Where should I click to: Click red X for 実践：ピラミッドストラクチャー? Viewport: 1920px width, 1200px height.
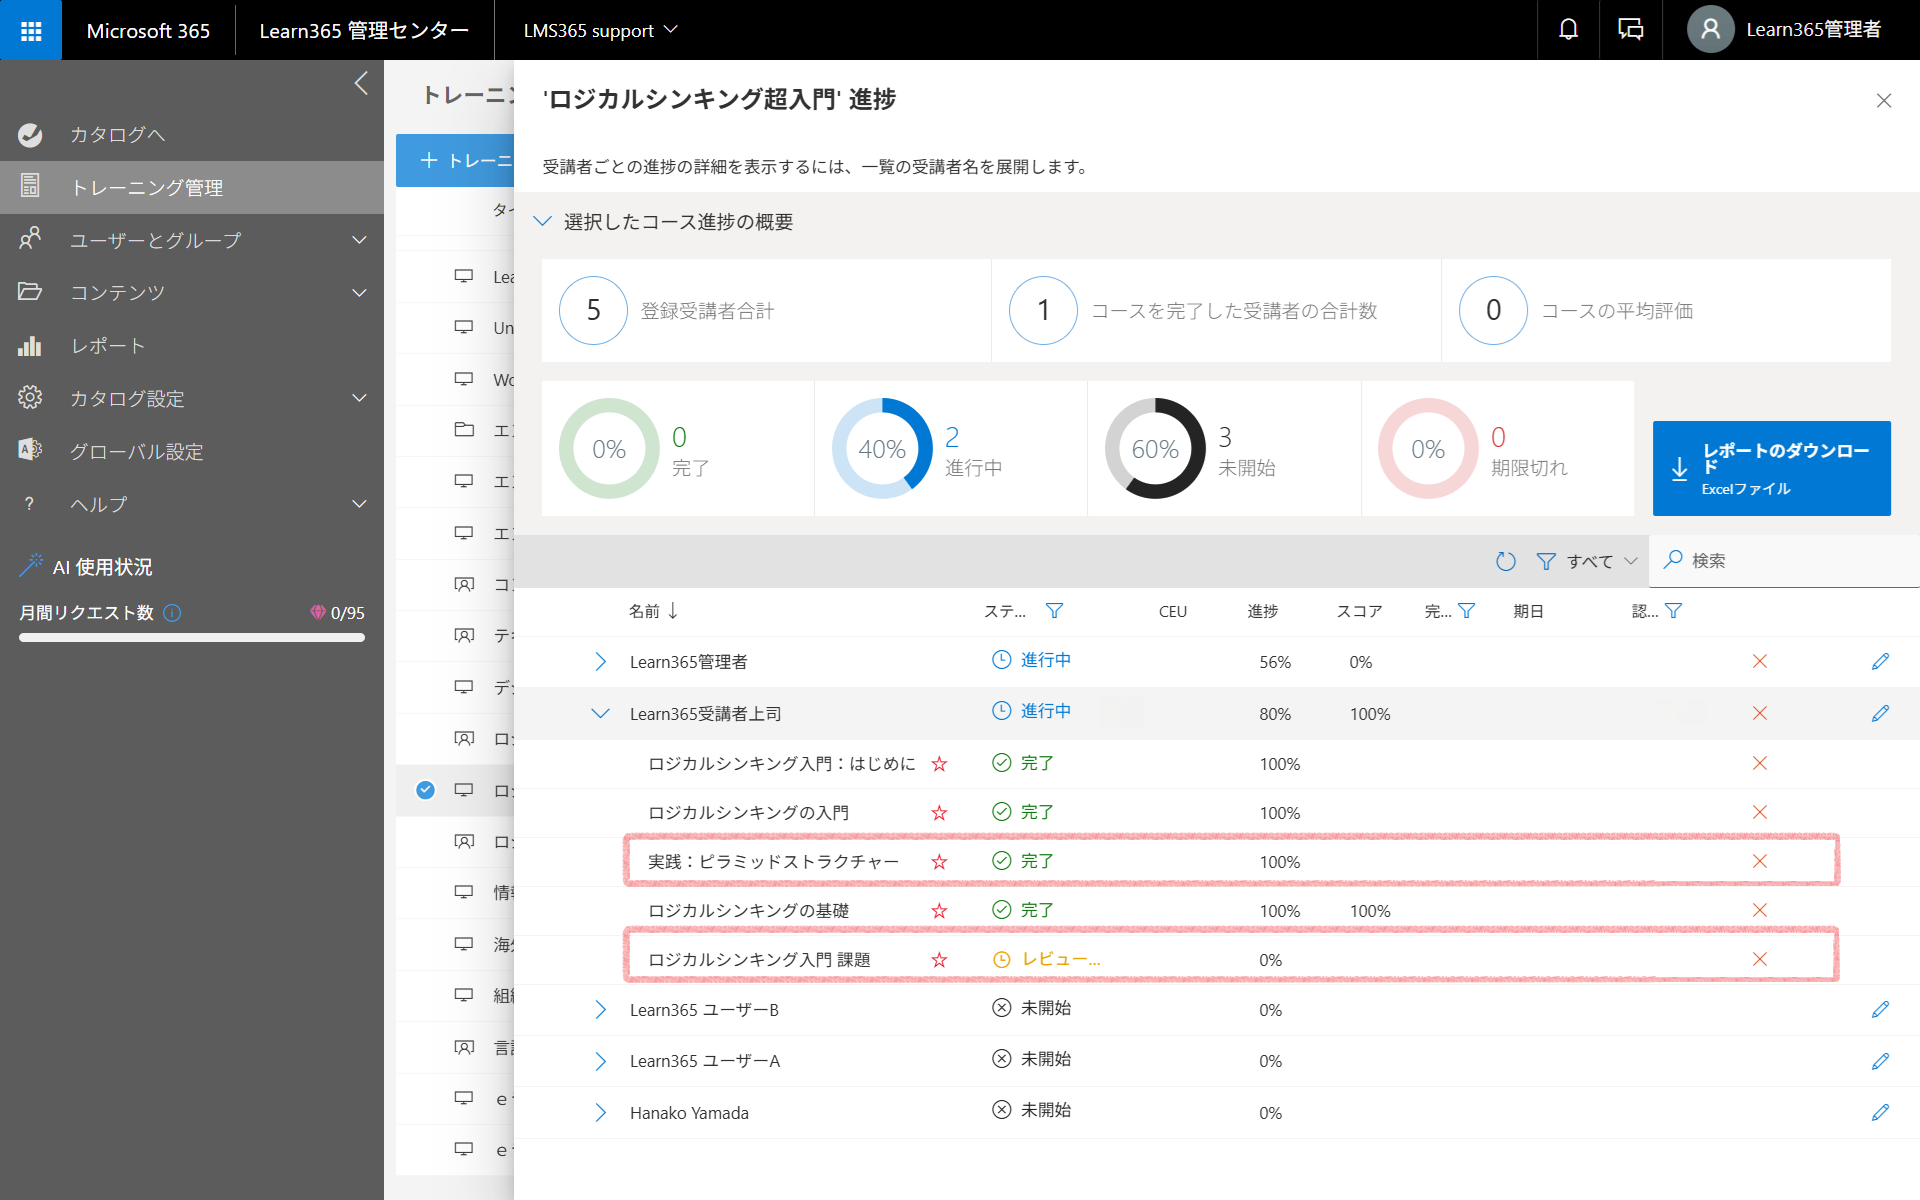coord(1760,862)
